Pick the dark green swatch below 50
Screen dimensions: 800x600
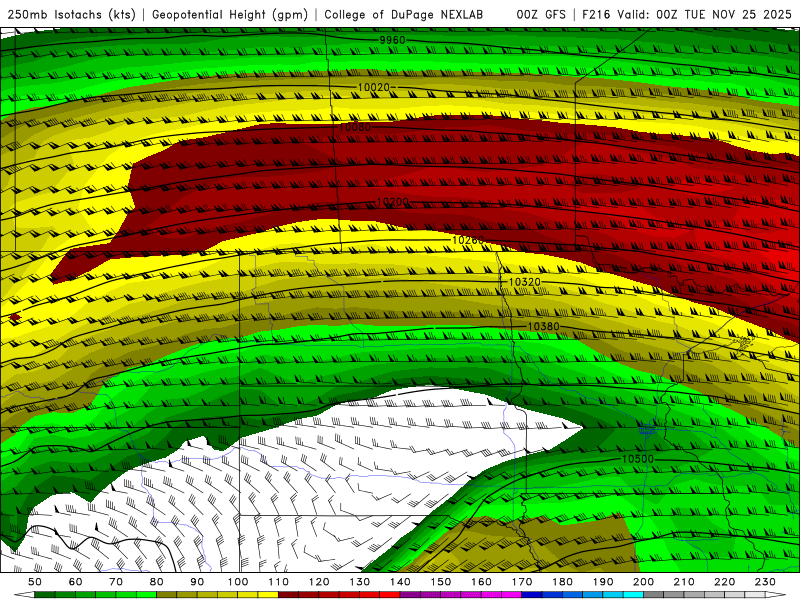[x=45, y=594]
